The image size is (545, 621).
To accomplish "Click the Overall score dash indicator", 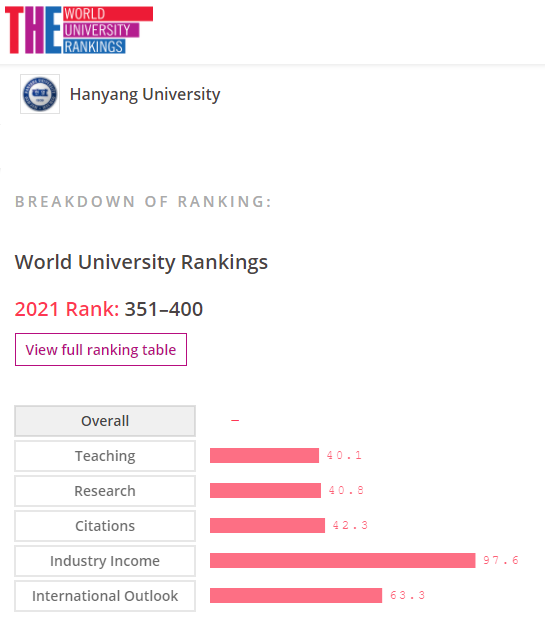I will coord(235,420).
